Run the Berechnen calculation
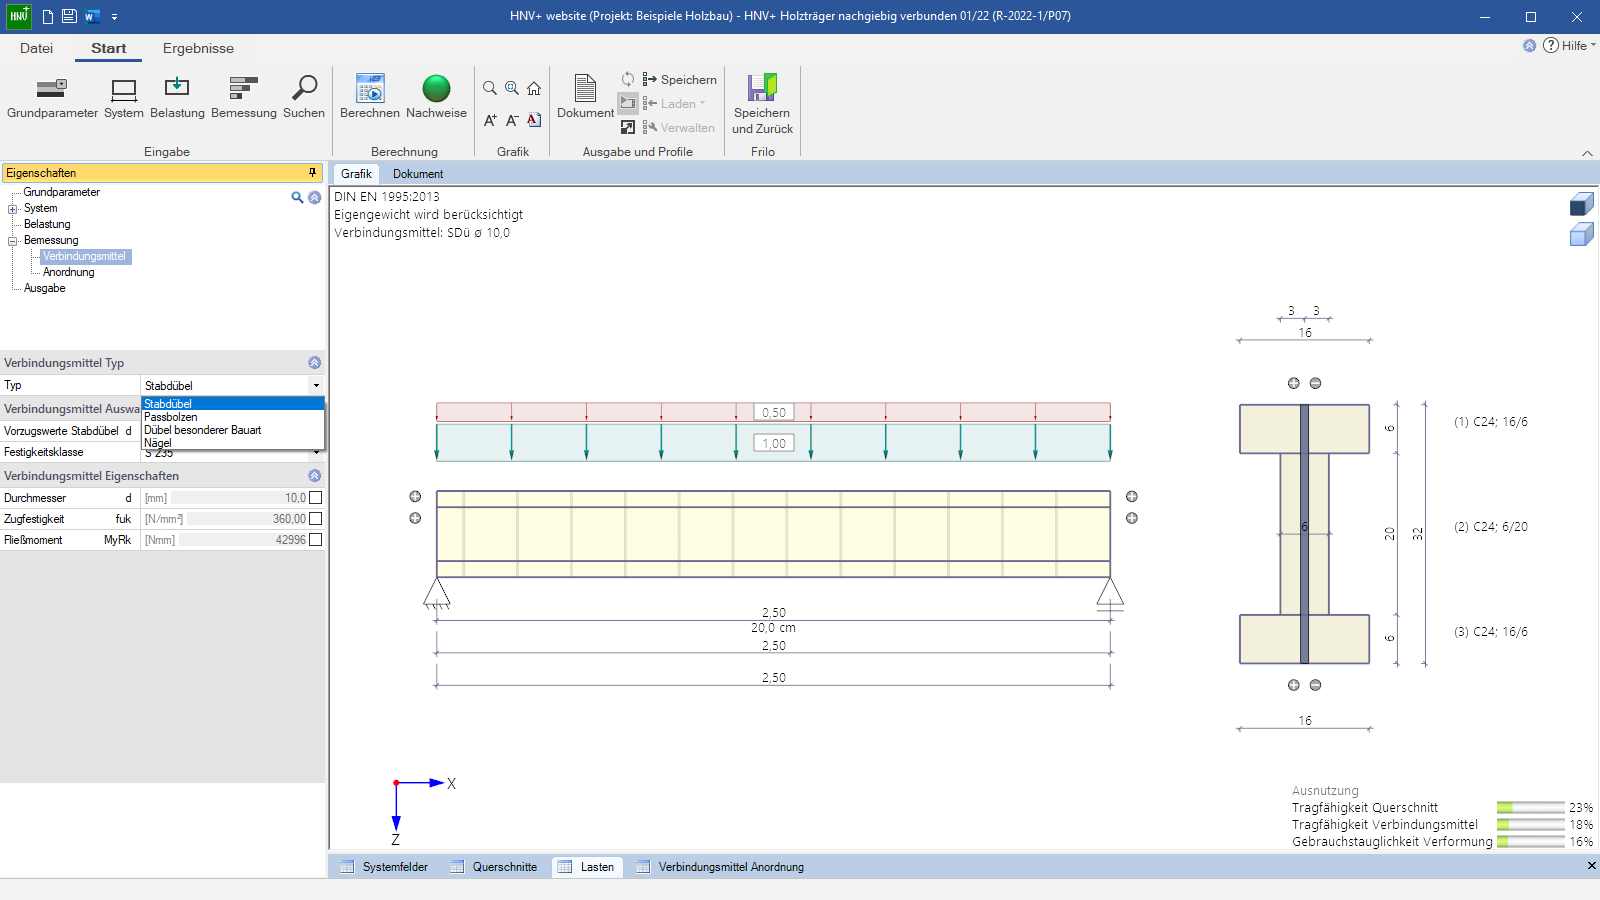The height and width of the screenshot is (900, 1600). (x=370, y=98)
